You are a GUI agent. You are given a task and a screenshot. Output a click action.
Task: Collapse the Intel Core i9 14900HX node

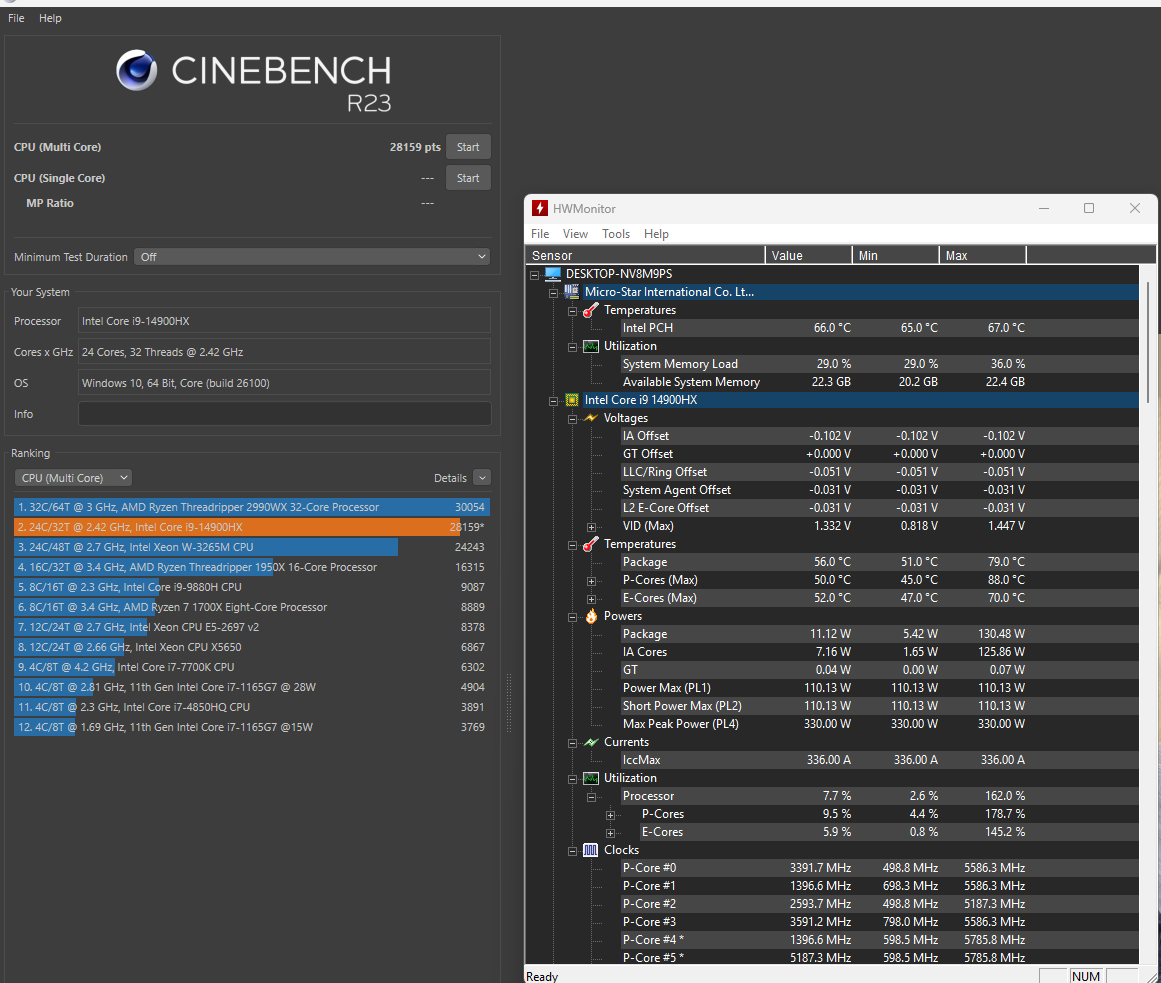(553, 401)
